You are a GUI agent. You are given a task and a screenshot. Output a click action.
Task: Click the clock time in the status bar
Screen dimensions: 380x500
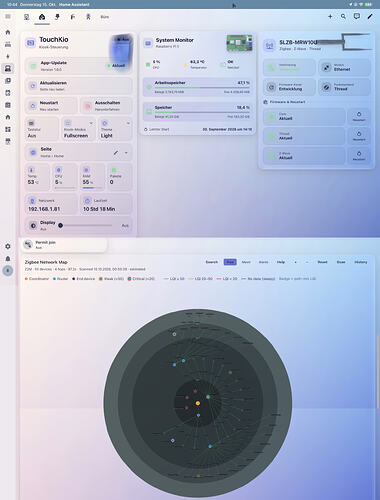[x=12, y=5]
